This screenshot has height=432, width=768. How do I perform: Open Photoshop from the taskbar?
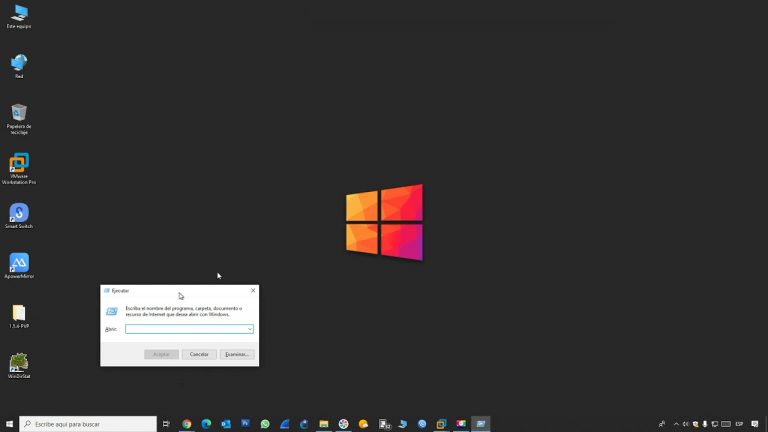tap(245, 424)
